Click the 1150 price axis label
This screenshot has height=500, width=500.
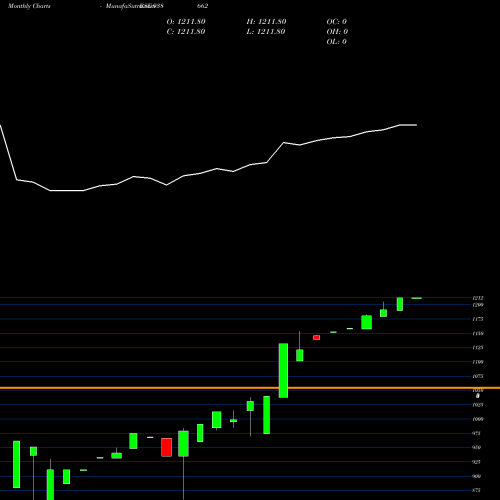click(x=478, y=333)
